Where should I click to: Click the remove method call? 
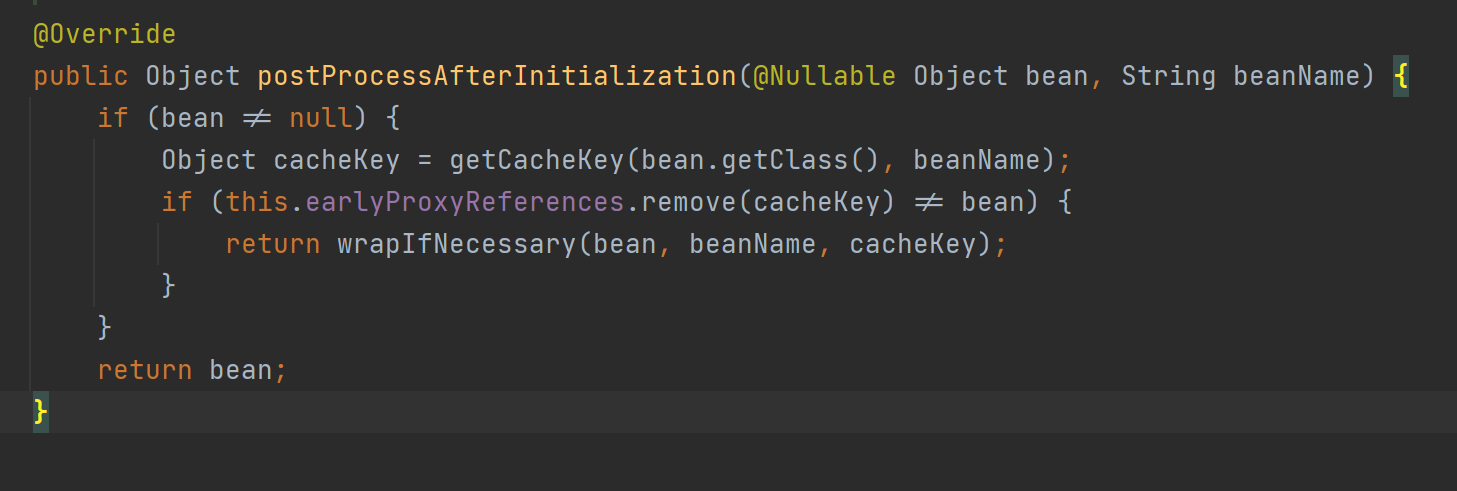688,202
